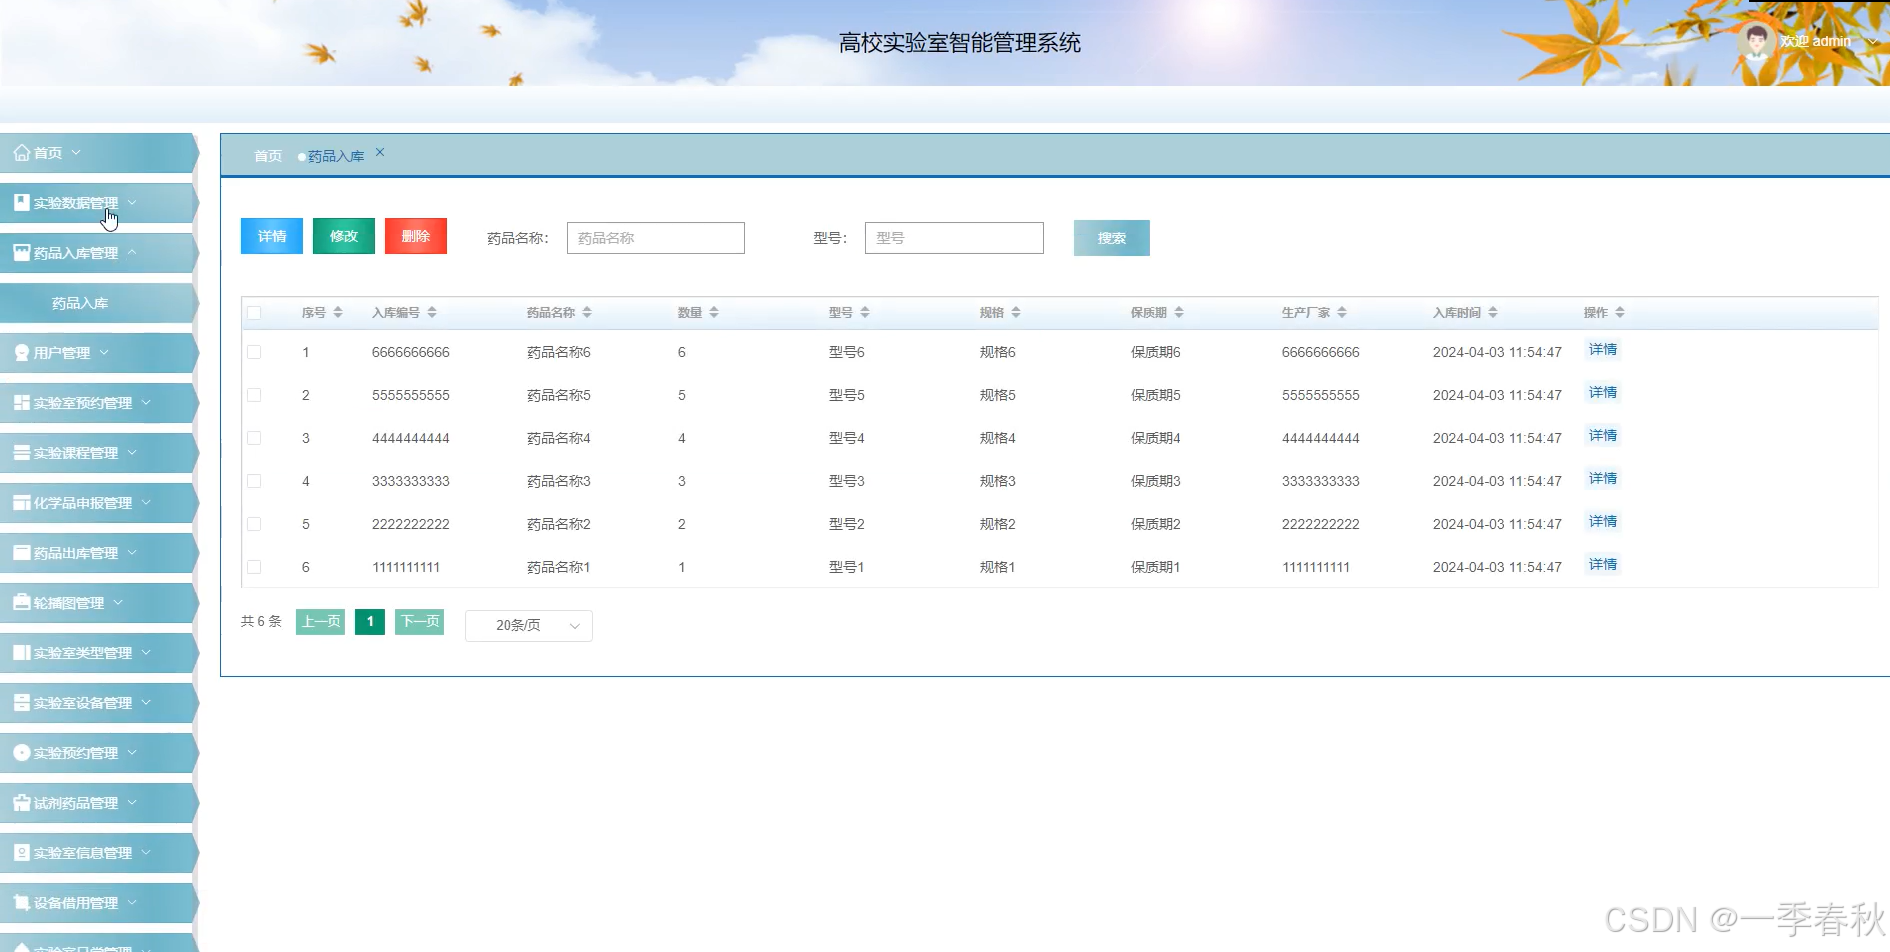Open the 首页 home icon in sidebar
This screenshot has width=1890, height=952.
22,152
